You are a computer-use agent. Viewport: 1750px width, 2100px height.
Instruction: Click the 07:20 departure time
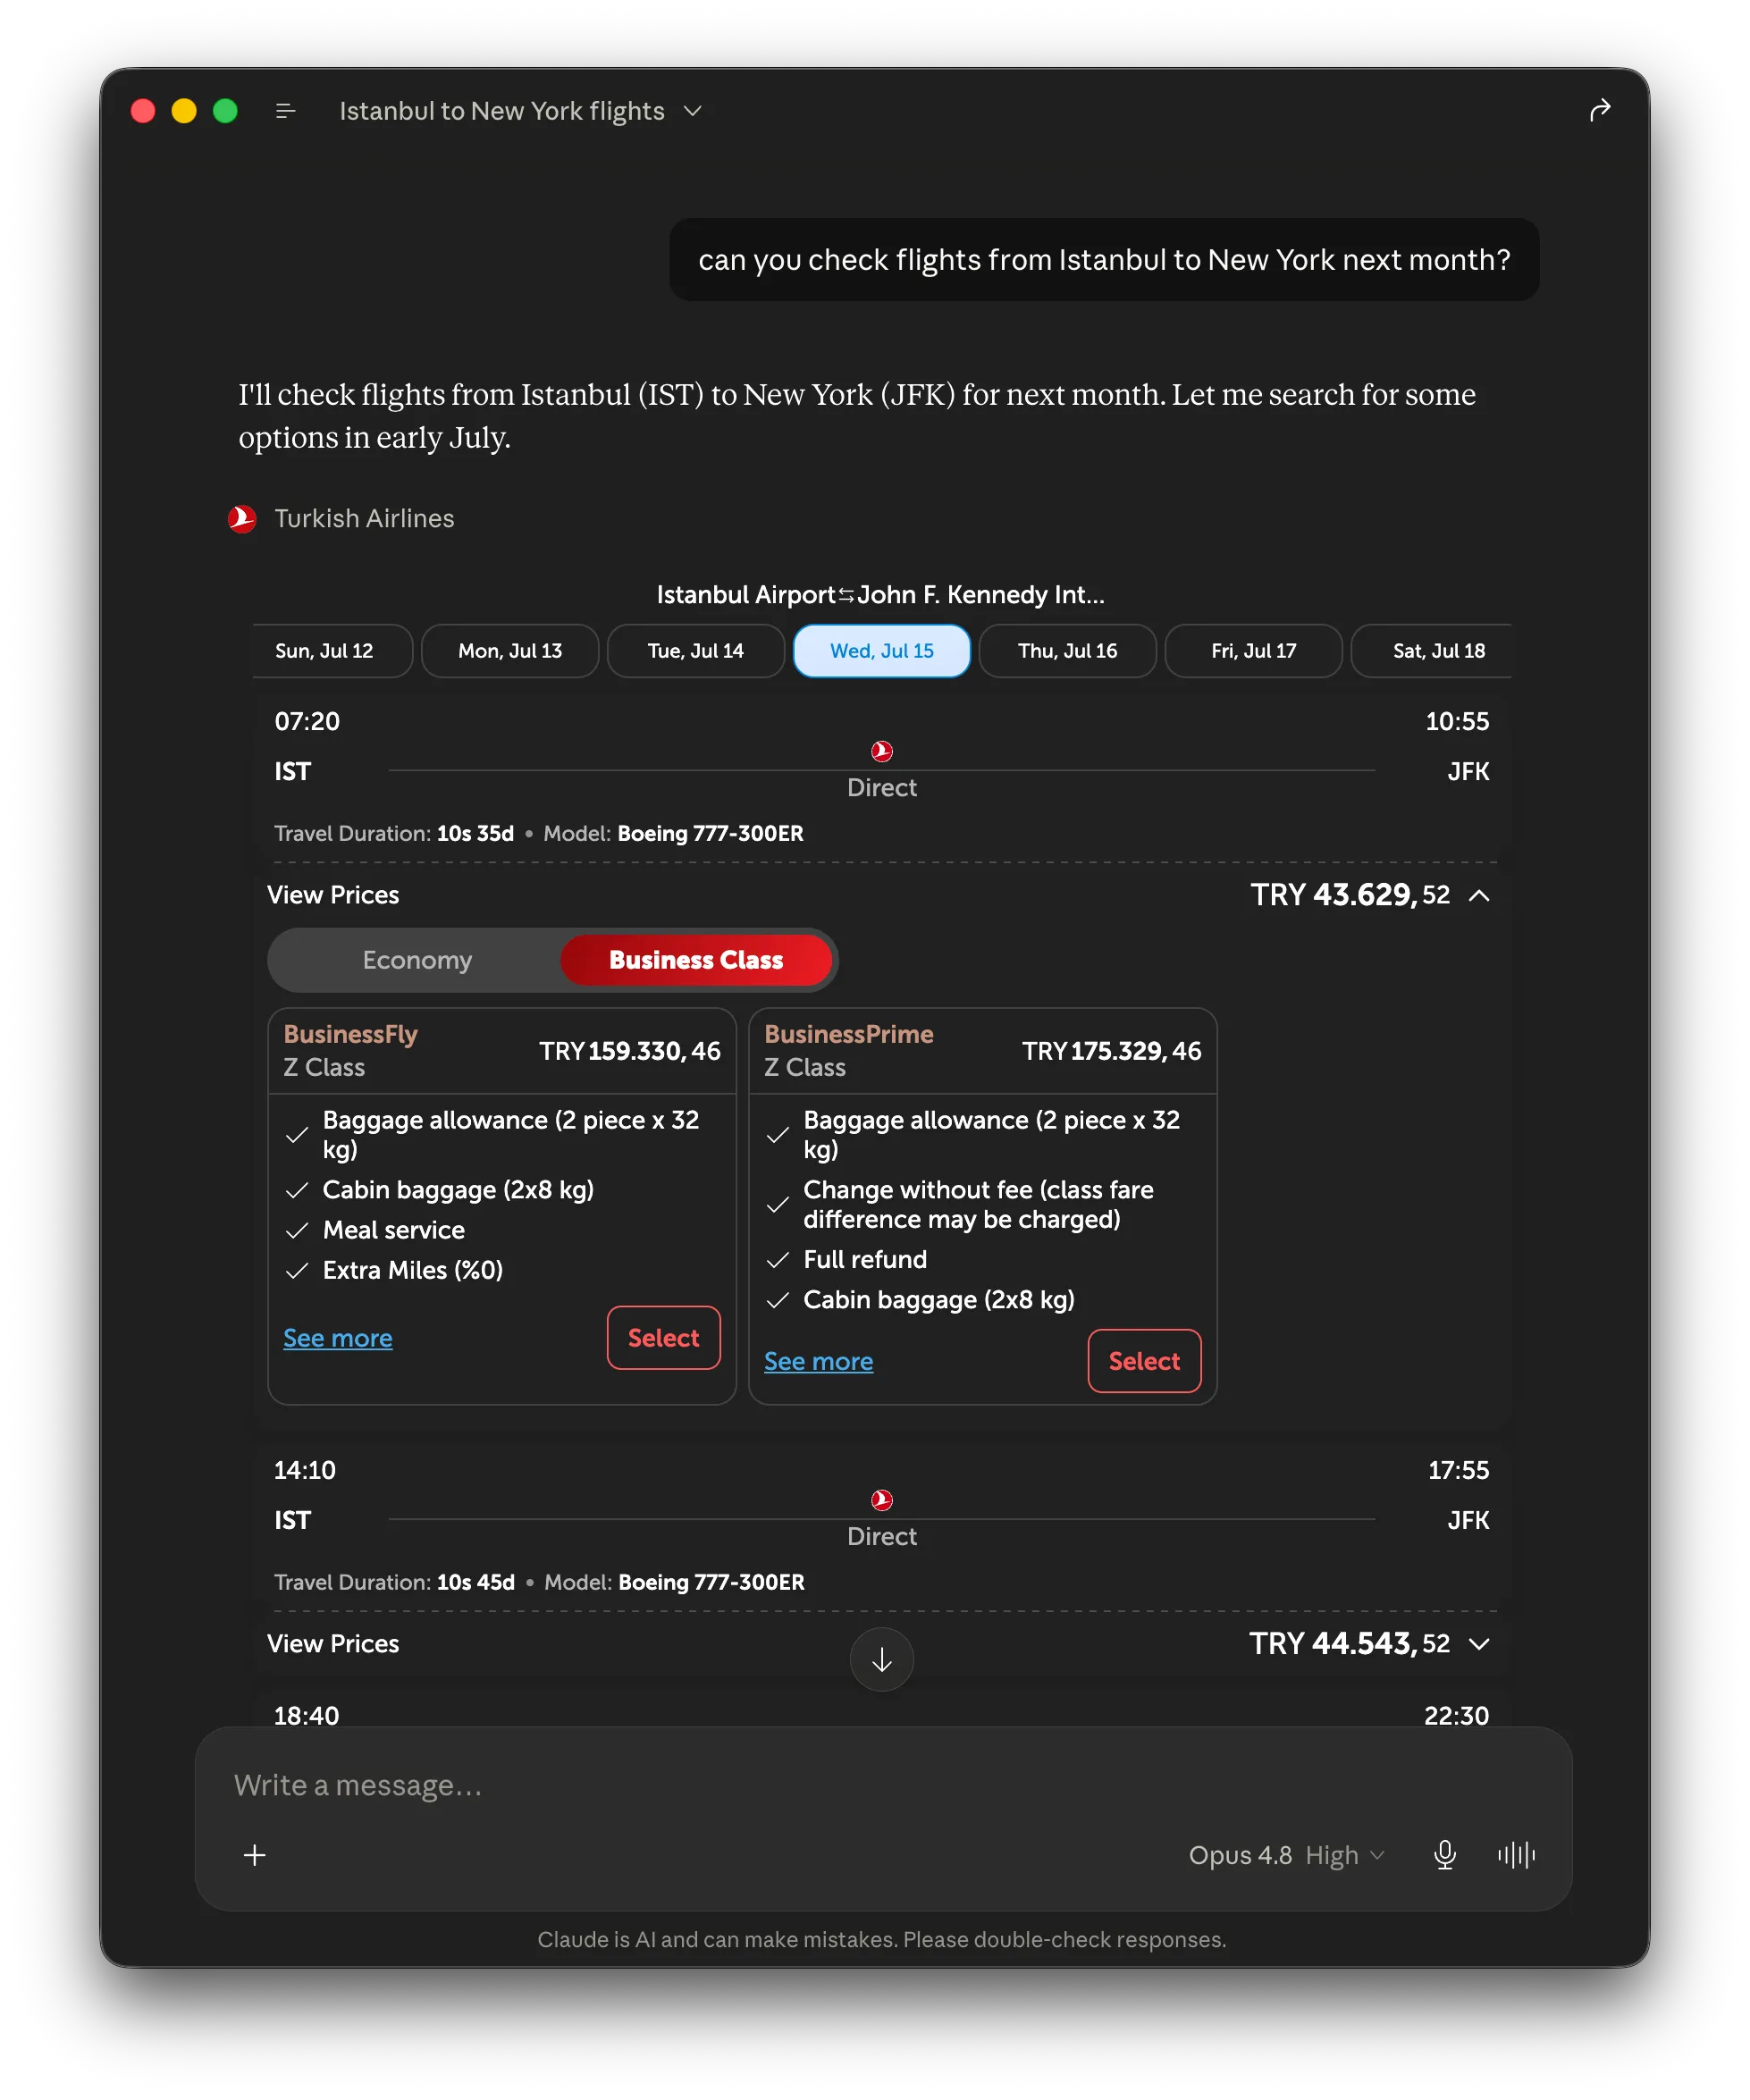coord(307,722)
